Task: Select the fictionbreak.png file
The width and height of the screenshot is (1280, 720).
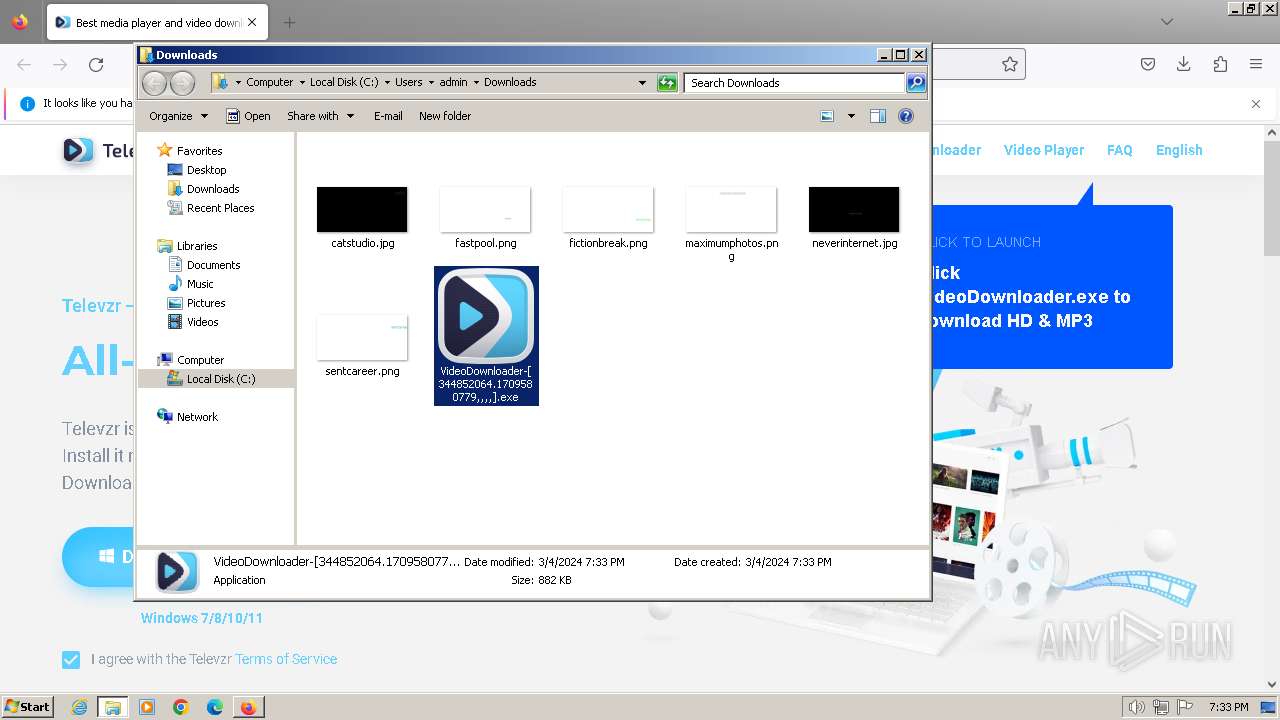Action: click(608, 217)
